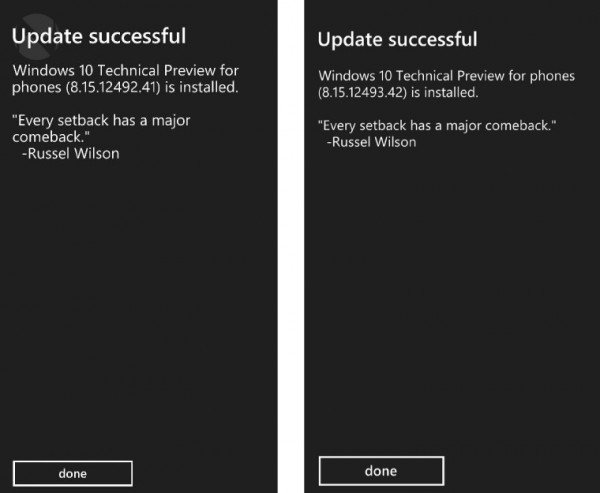Click the word 'comeback.' on left screen
This screenshot has width=600, height=493.
click(x=46, y=137)
